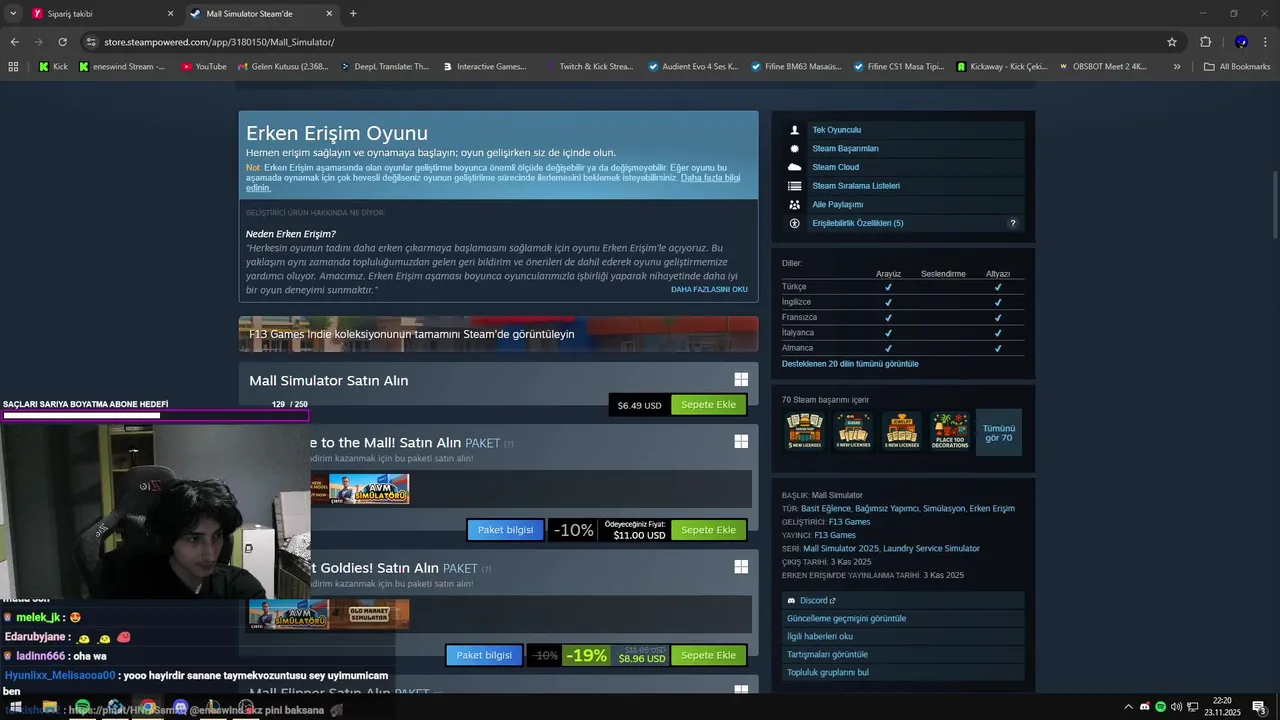Expand developer text with DAHA FAZLASINI OKU
Image resolution: width=1280 pixels, height=720 pixels.
[x=709, y=290]
